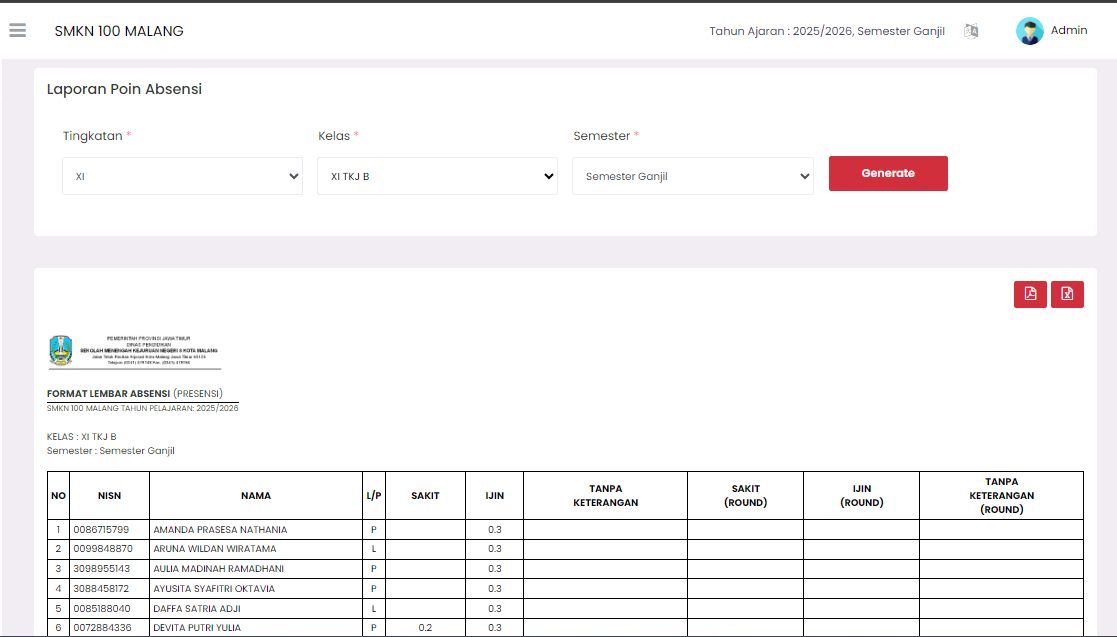
Task: Click DEVITA PUTRI YULIA's sakit value 0.2
Action: tap(425, 628)
